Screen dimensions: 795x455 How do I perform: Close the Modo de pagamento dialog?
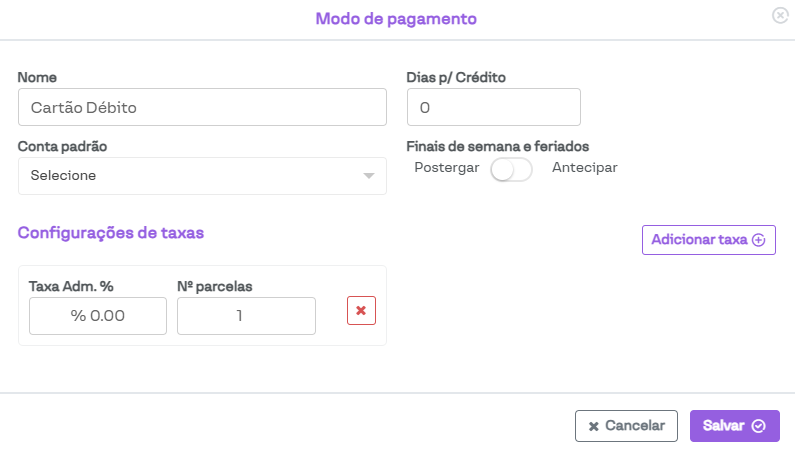point(780,16)
